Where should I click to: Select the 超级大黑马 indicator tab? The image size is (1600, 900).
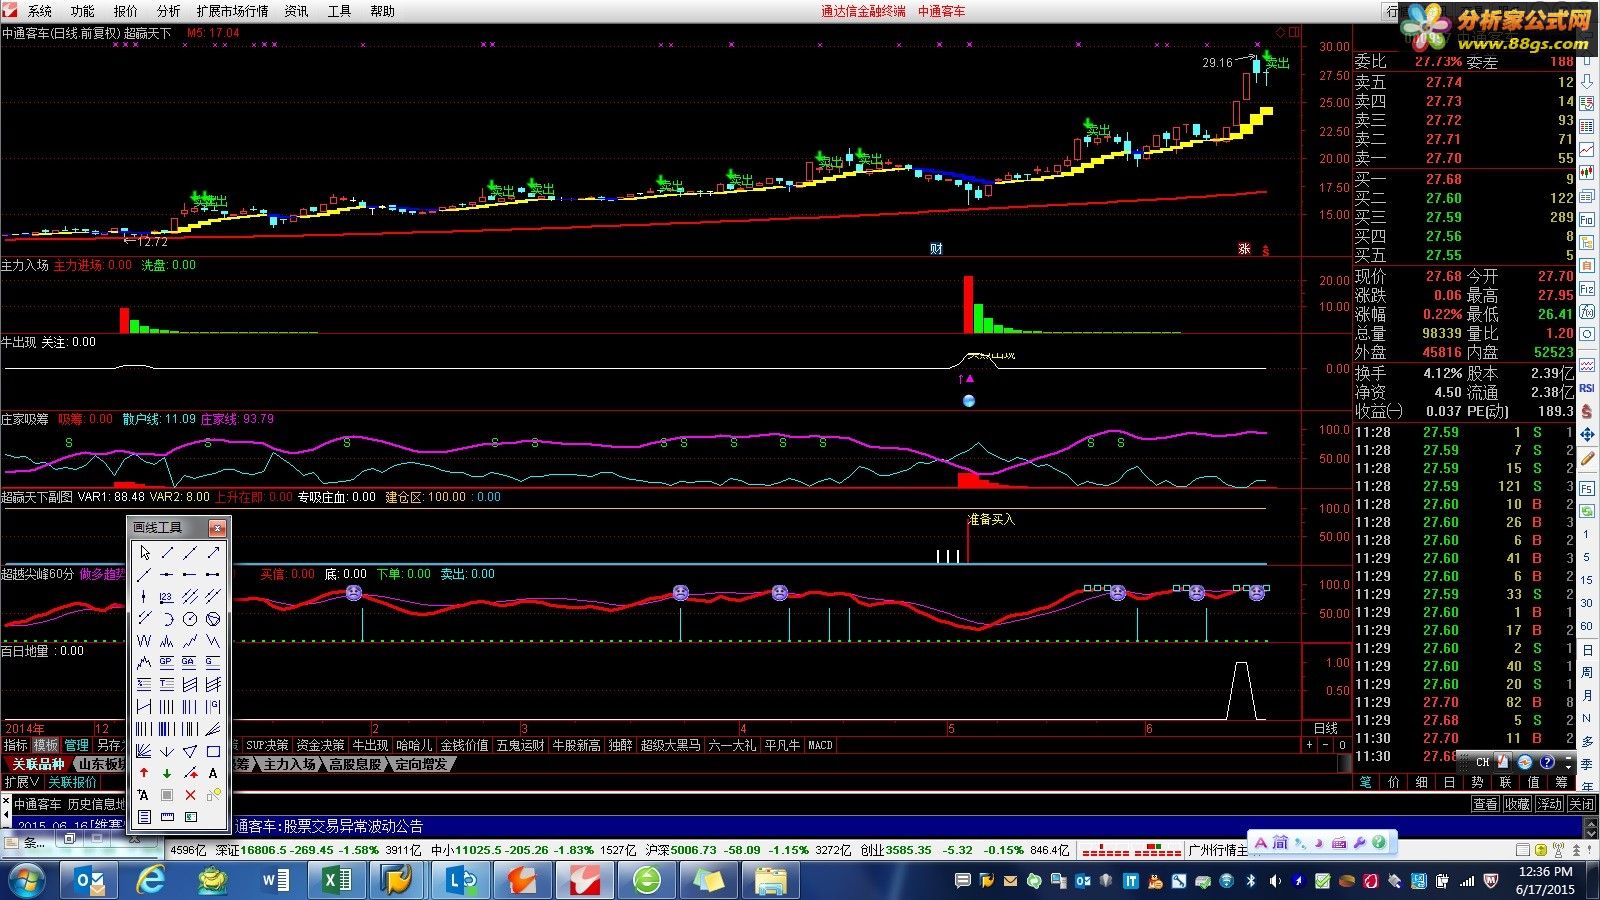tap(670, 745)
